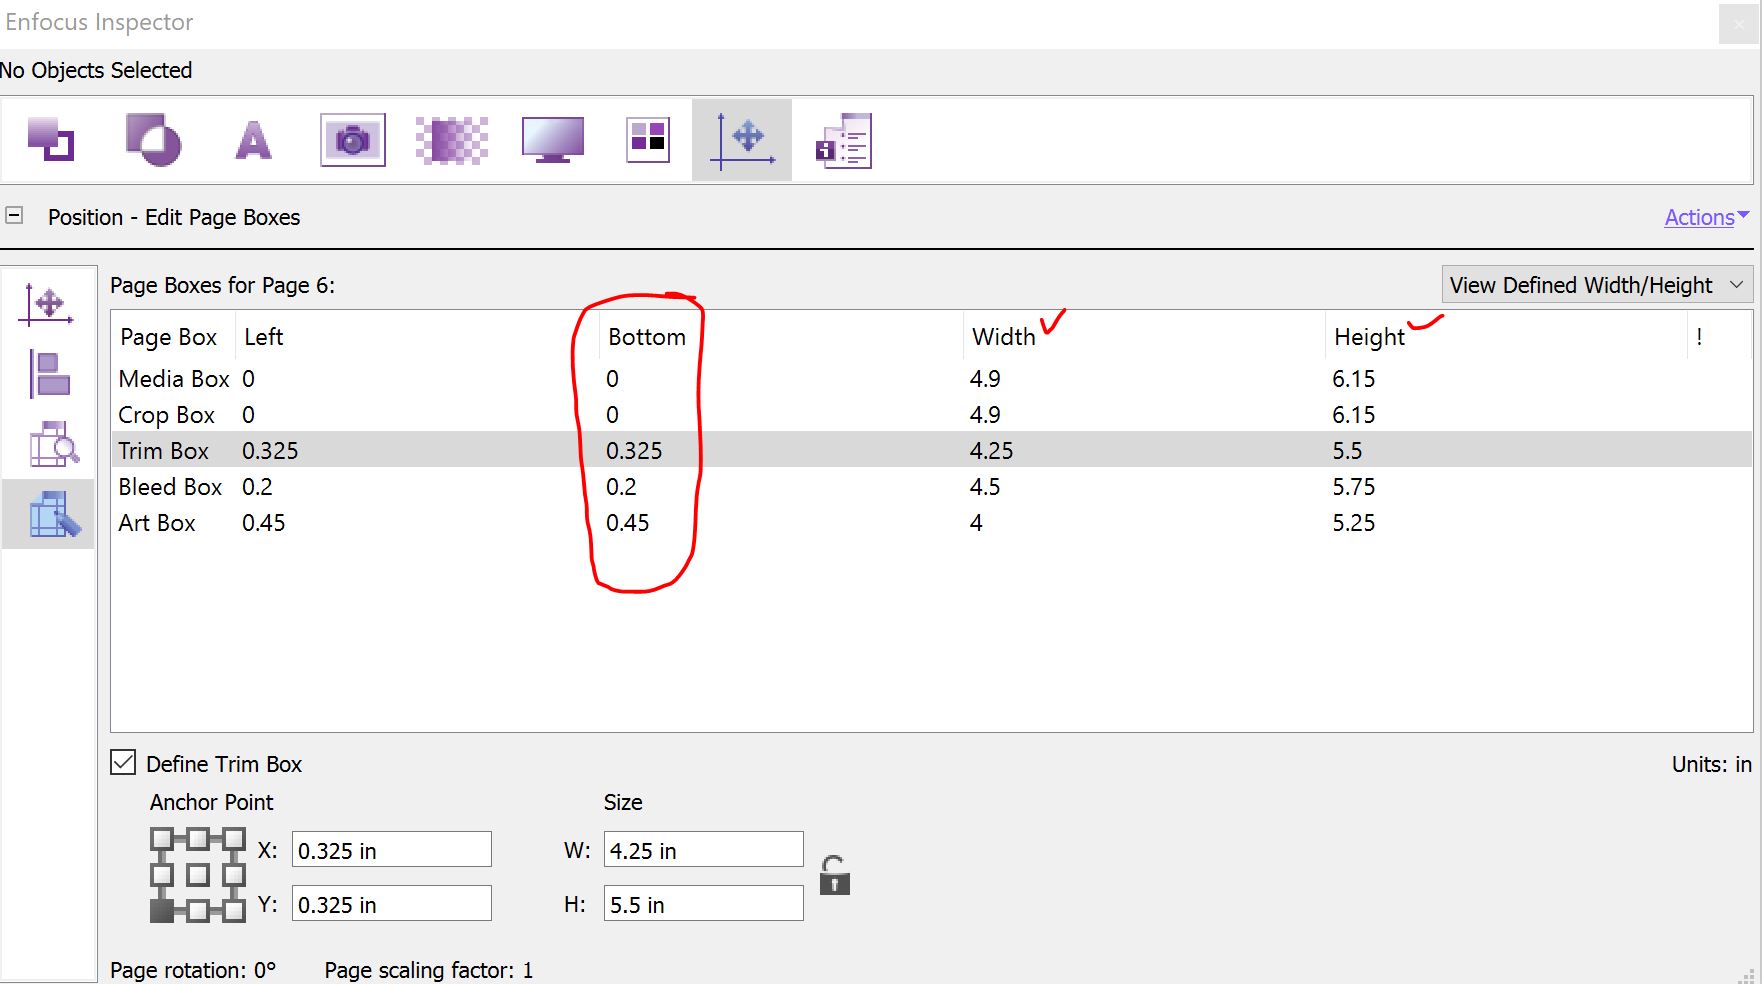
Task: Click the Height column header
Action: point(1369,337)
